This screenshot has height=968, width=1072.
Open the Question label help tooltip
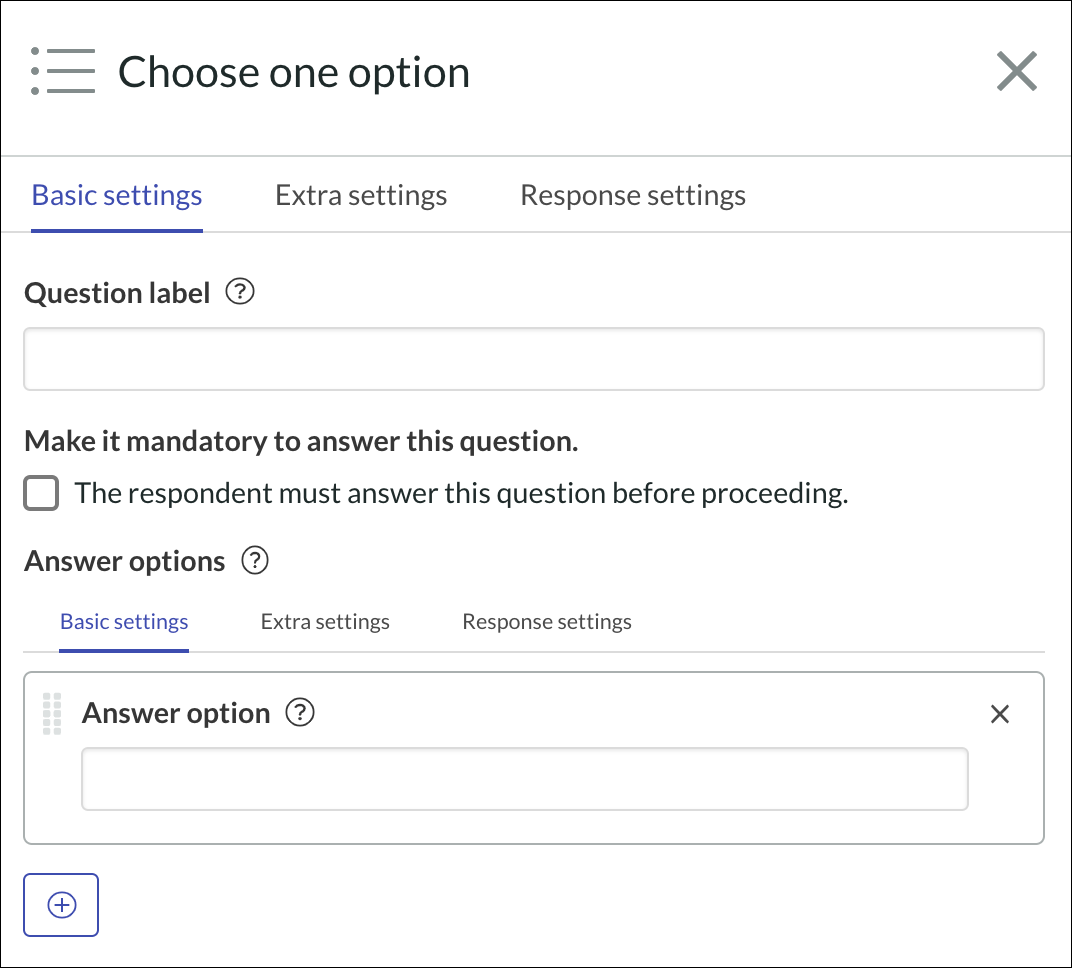[x=240, y=291]
